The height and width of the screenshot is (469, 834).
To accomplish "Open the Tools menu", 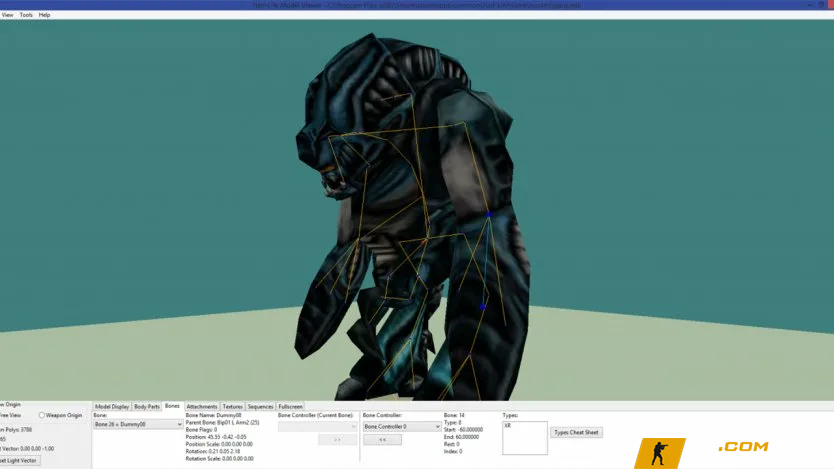I will pyautogui.click(x=26, y=15).
